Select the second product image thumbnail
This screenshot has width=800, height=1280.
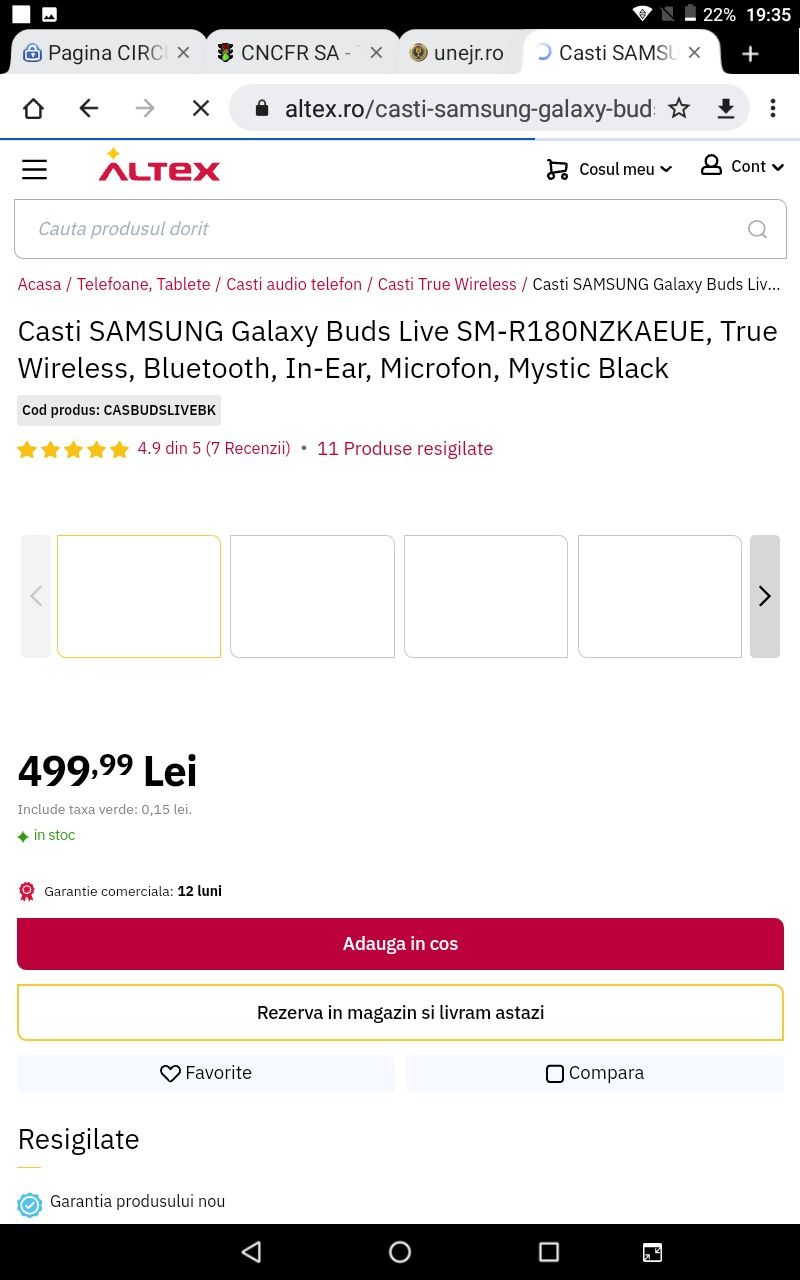point(312,596)
